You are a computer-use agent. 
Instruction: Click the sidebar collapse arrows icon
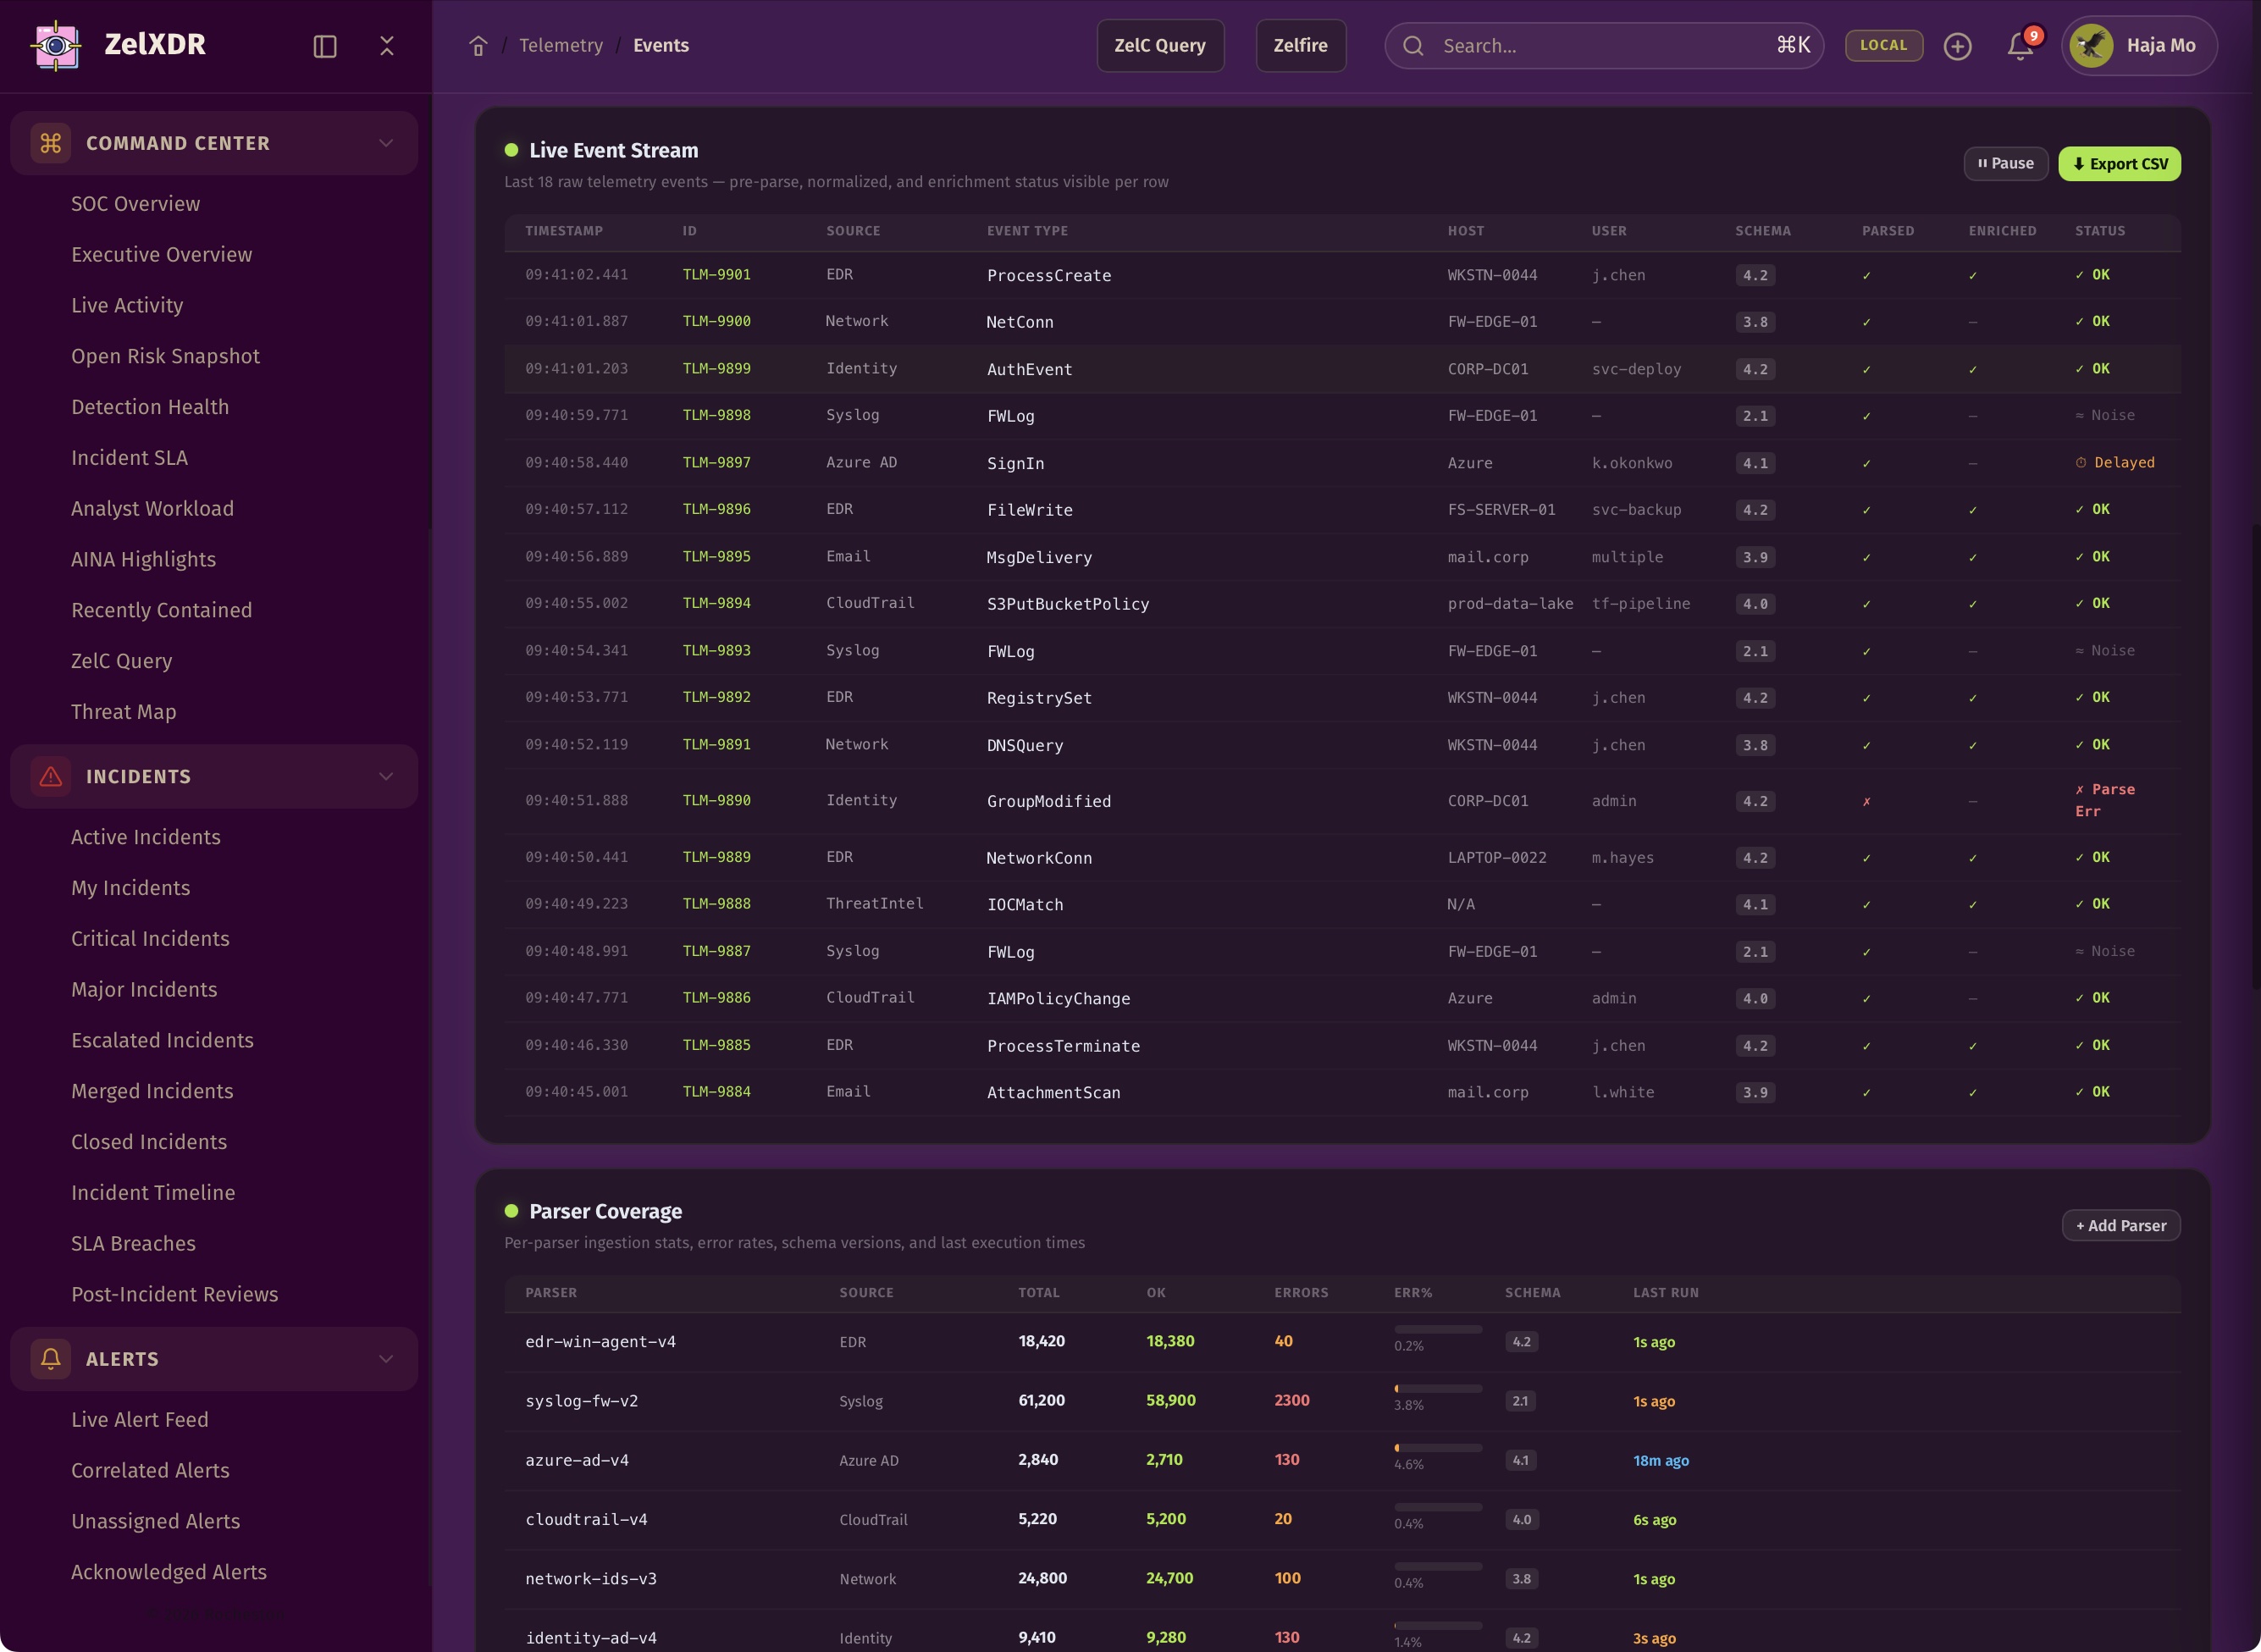(387, 46)
